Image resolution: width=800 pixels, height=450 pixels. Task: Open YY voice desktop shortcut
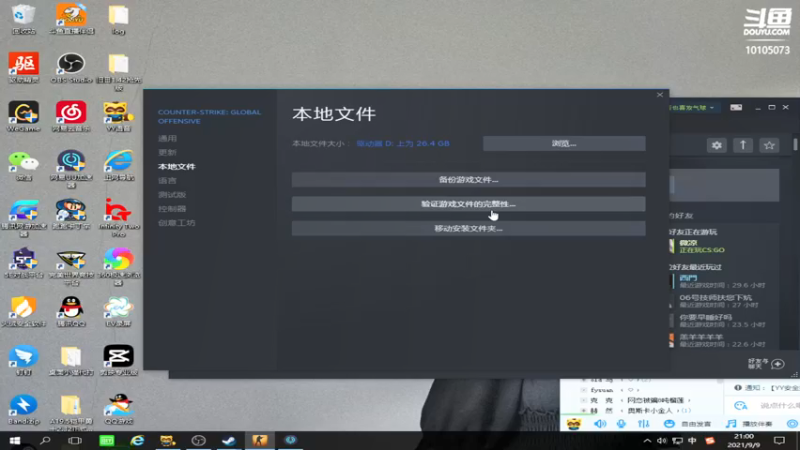(118, 117)
